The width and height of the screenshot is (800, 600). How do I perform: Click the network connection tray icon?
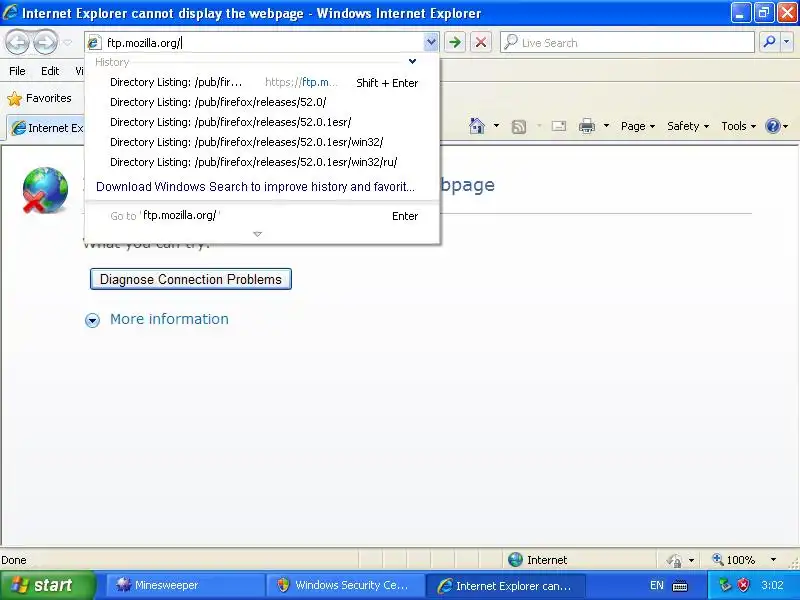point(724,585)
